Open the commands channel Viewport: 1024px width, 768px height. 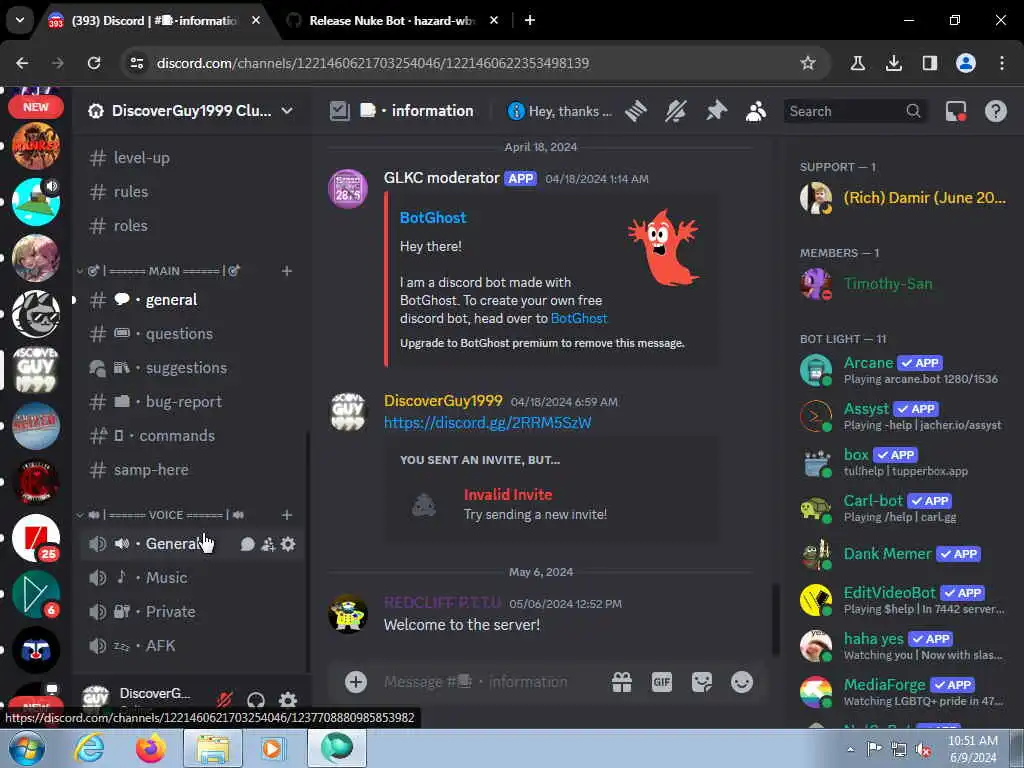[192, 436]
